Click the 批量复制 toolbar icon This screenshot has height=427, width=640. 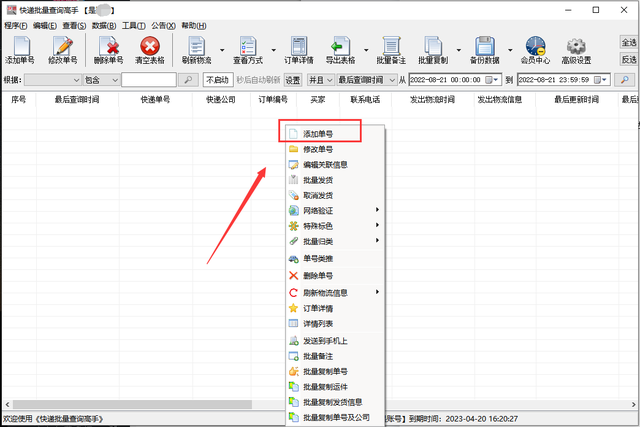(x=433, y=50)
